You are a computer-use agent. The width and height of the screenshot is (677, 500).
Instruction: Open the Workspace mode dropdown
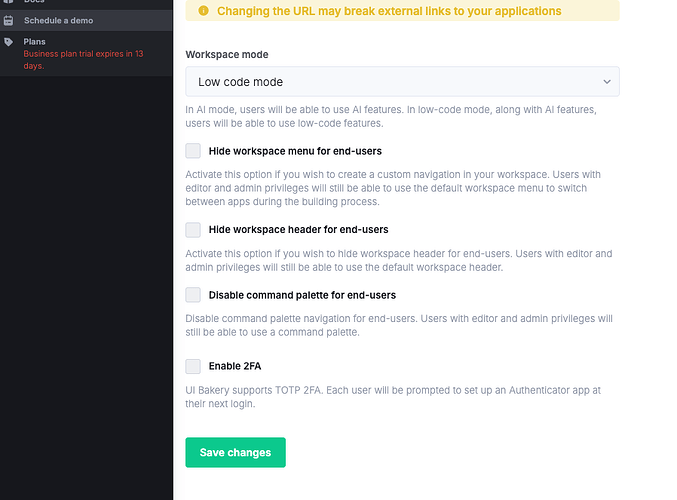click(x=401, y=82)
